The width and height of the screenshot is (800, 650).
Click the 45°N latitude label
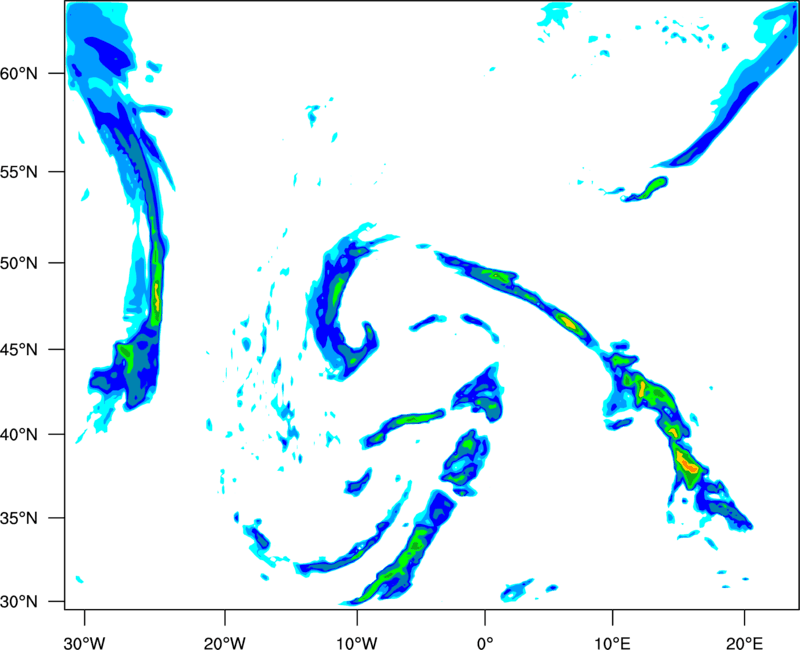click(x=19, y=350)
